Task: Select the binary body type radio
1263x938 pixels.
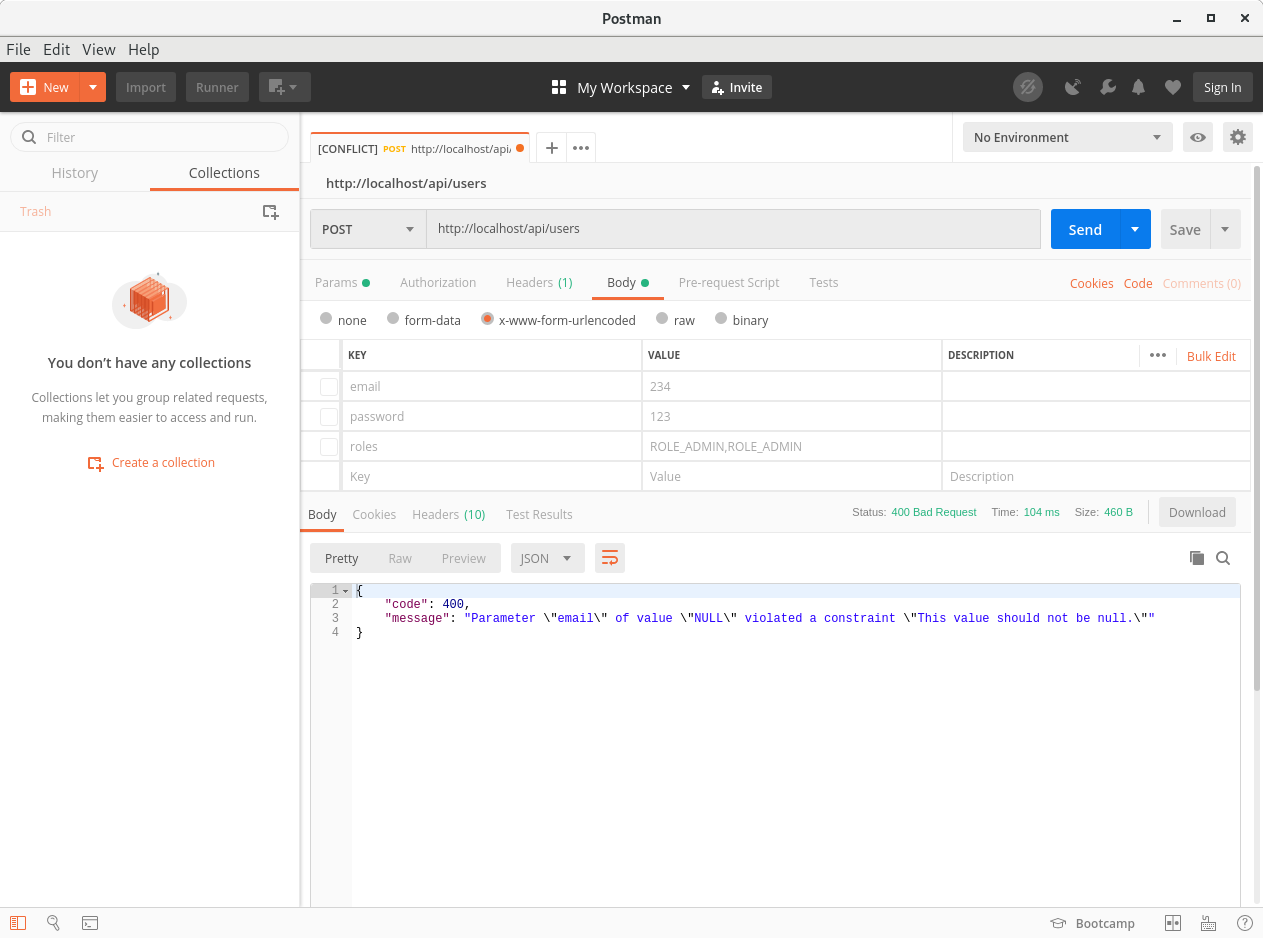Action: click(721, 319)
